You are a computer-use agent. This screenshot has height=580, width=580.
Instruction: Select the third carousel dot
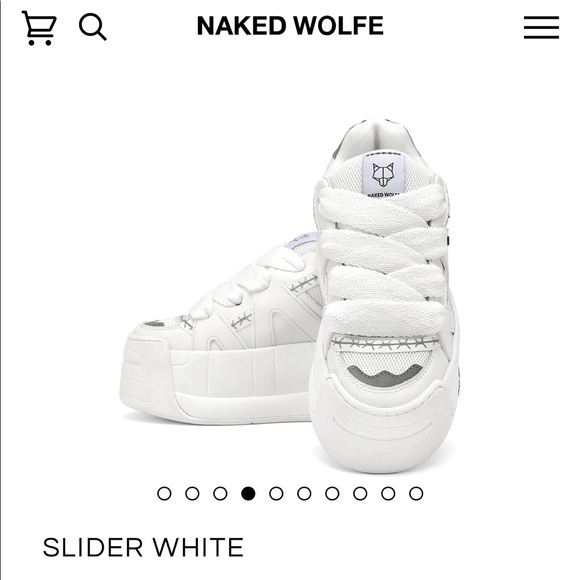pyautogui.click(x=220, y=493)
